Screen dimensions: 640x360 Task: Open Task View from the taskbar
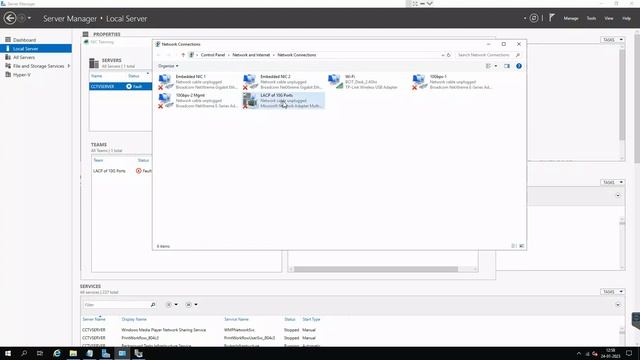tap(40, 353)
